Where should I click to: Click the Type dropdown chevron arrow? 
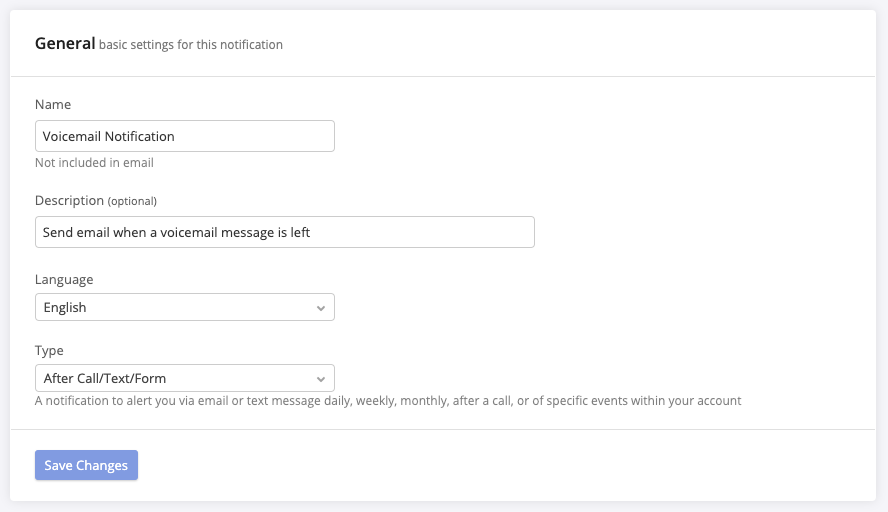(x=320, y=379)
